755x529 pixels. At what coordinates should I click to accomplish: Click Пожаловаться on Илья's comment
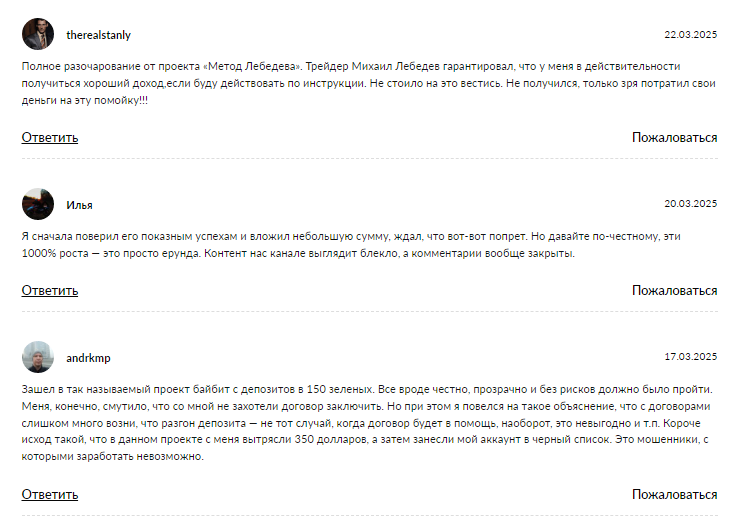pyautogui.click(x=674, y=291)
